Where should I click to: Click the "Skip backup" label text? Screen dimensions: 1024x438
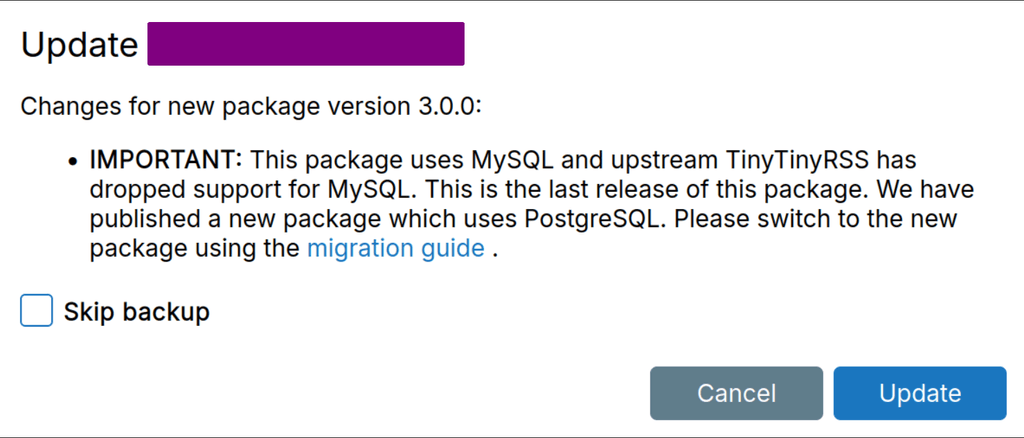tap(137, 311)
